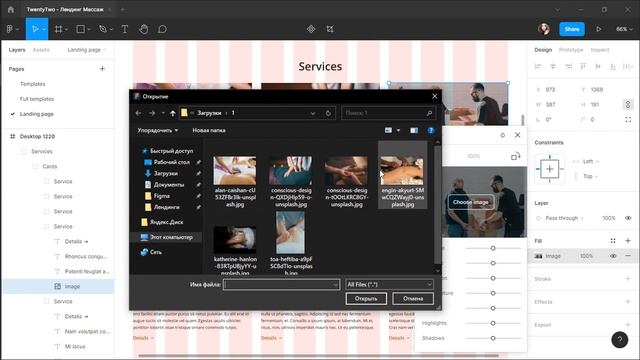Click the file dialog search box
The height and width of the screenshot is (360, 640).
388,113
